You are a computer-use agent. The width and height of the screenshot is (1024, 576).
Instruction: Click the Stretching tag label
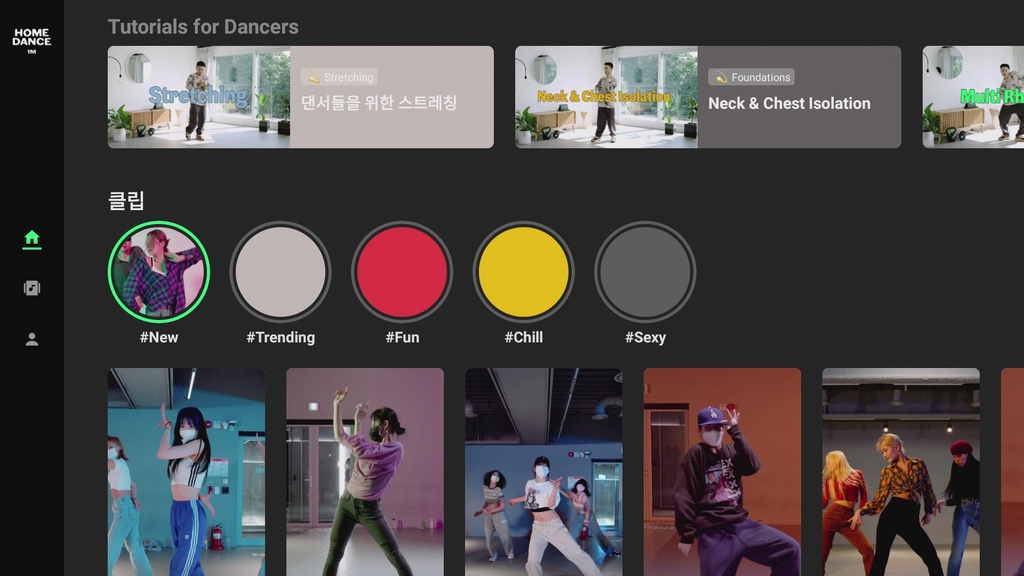click(x=340, y=77)
